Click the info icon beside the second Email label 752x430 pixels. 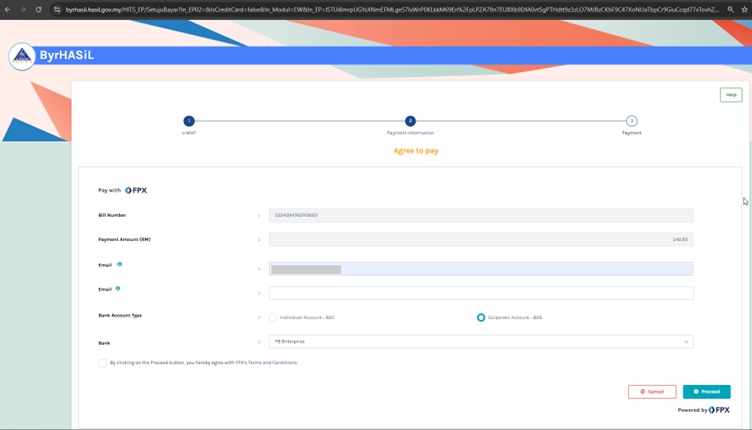[118, 289]
